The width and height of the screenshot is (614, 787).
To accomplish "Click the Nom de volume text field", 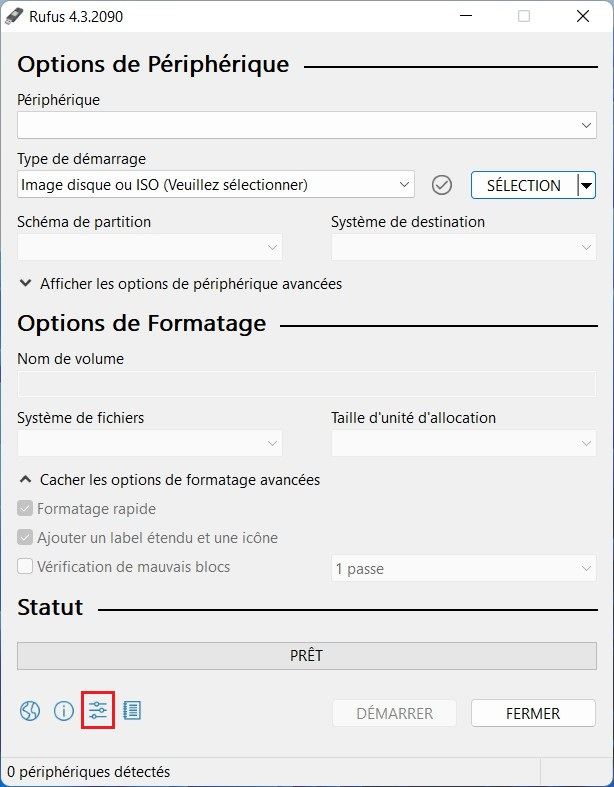I will [306, 385].
